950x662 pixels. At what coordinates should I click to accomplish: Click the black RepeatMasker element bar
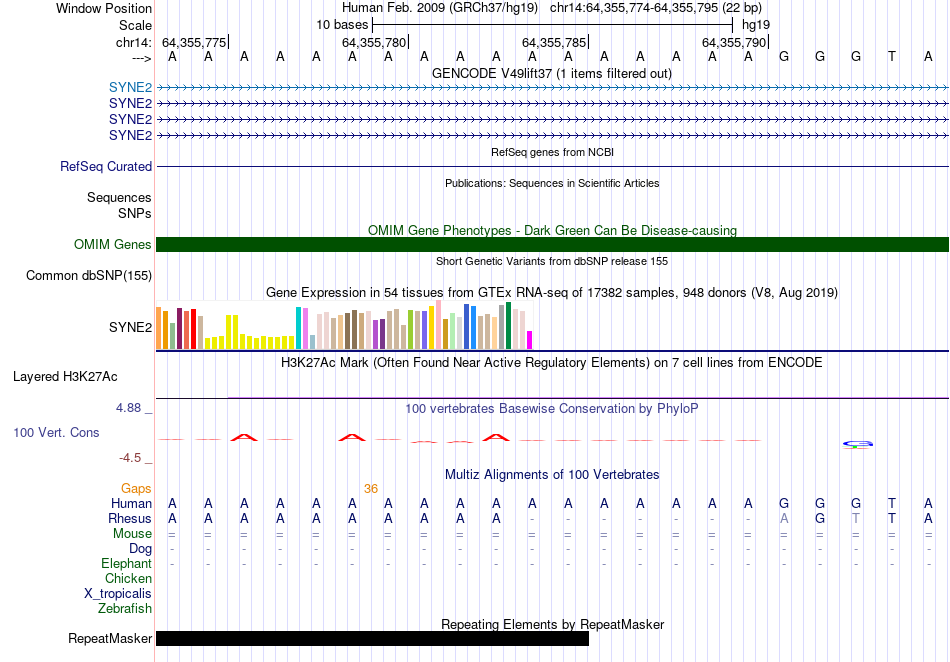(372, 638)
